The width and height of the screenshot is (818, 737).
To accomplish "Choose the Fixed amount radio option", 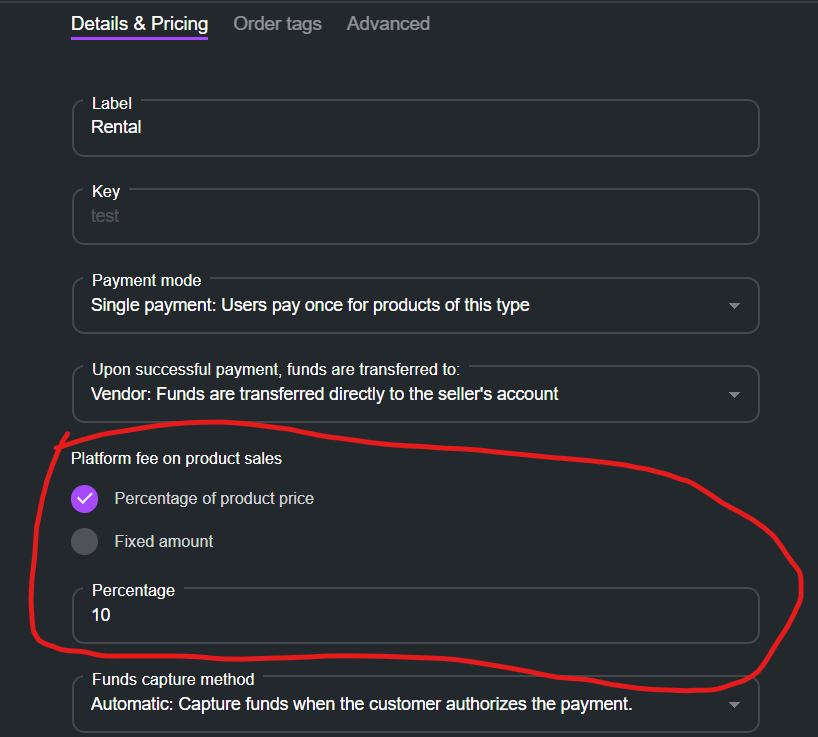I will (x=85, y=541).
